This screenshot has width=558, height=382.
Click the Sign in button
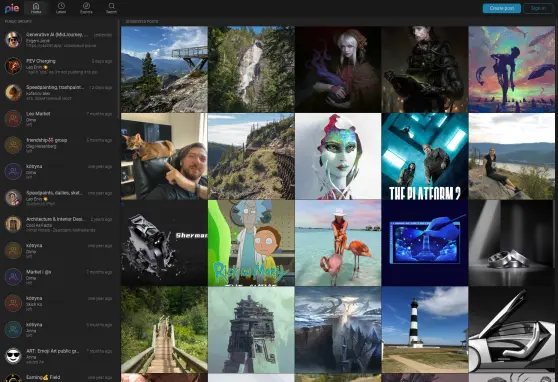coord(538,8)
